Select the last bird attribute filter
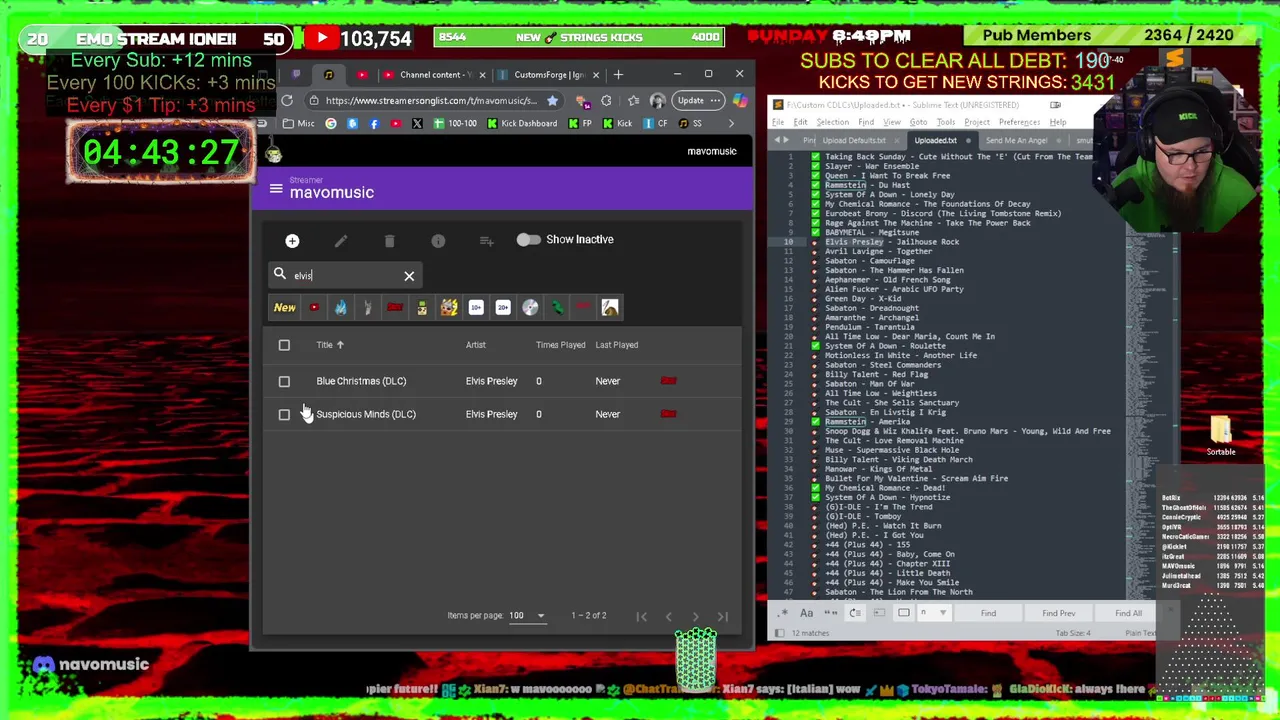 pos(610,307)
